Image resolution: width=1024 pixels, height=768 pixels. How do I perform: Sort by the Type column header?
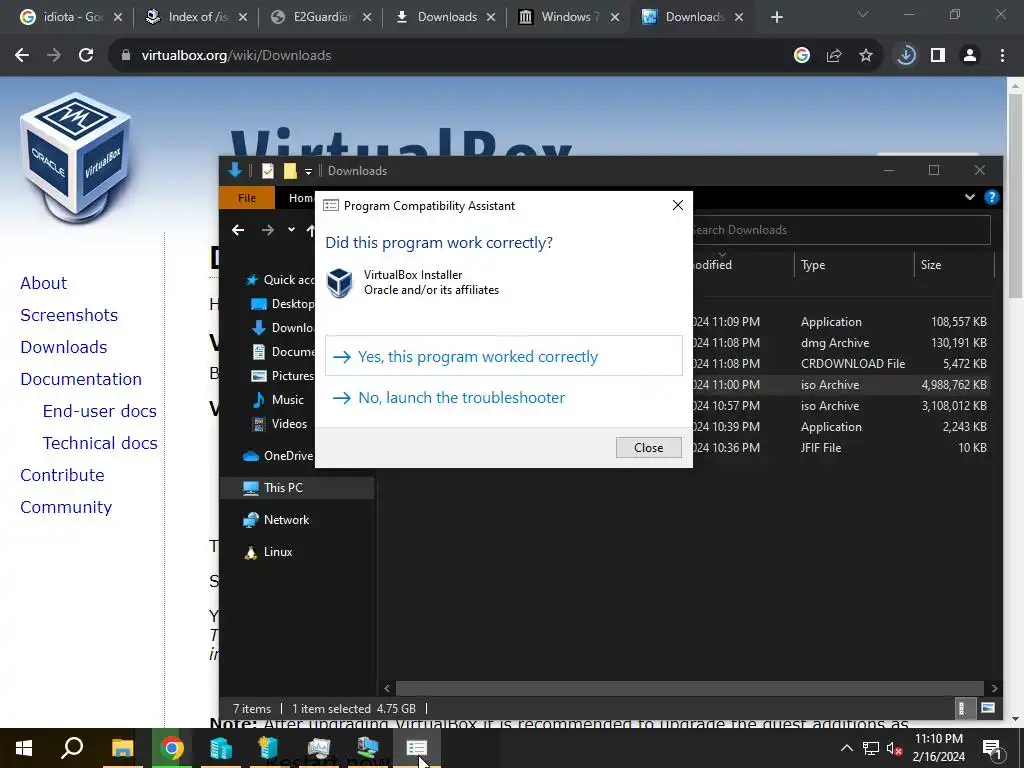pos(813,264)
